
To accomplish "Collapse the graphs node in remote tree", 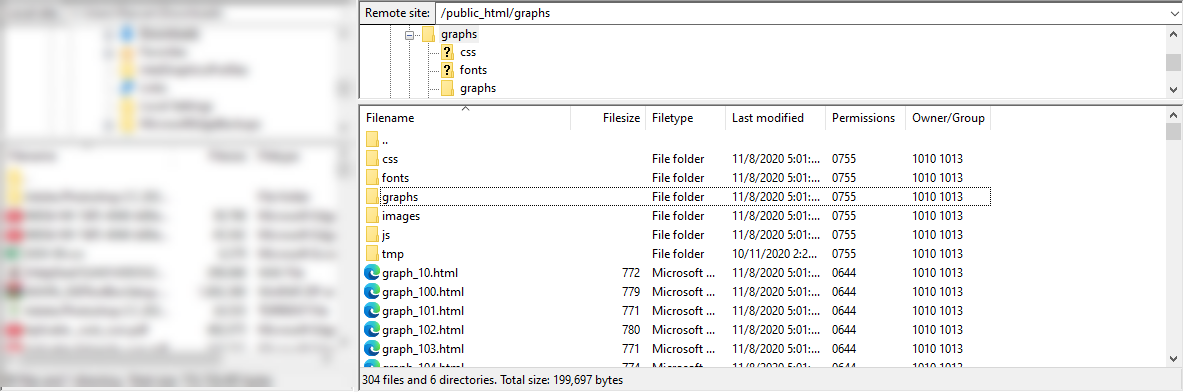I will click(409, 35).
